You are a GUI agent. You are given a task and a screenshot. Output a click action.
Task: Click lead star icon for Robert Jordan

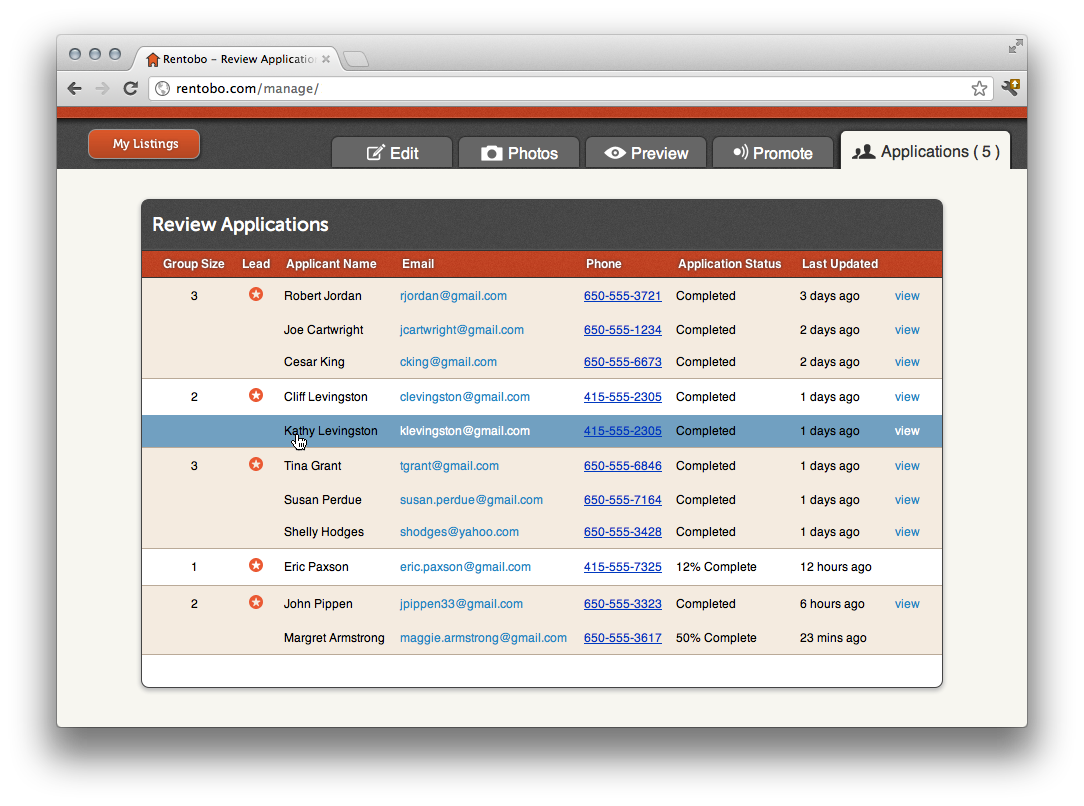[x=256, y=294]
